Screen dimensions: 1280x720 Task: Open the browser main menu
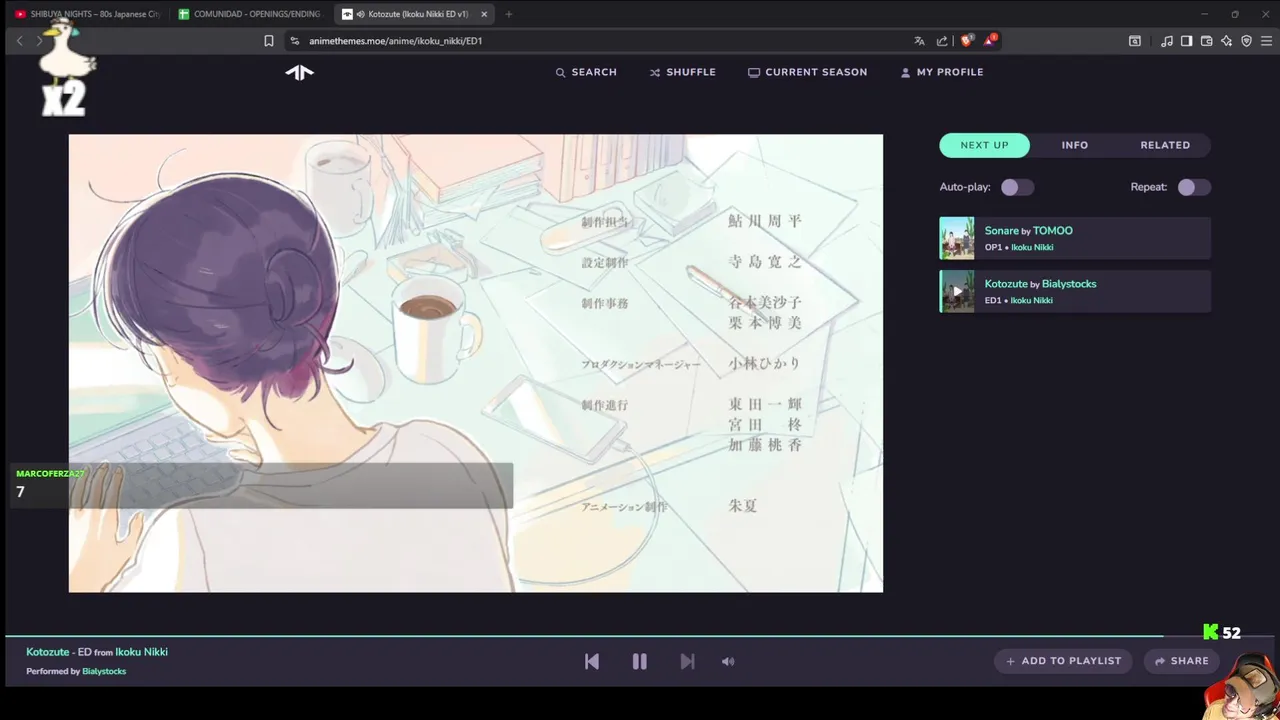(x=1266, y=41)
